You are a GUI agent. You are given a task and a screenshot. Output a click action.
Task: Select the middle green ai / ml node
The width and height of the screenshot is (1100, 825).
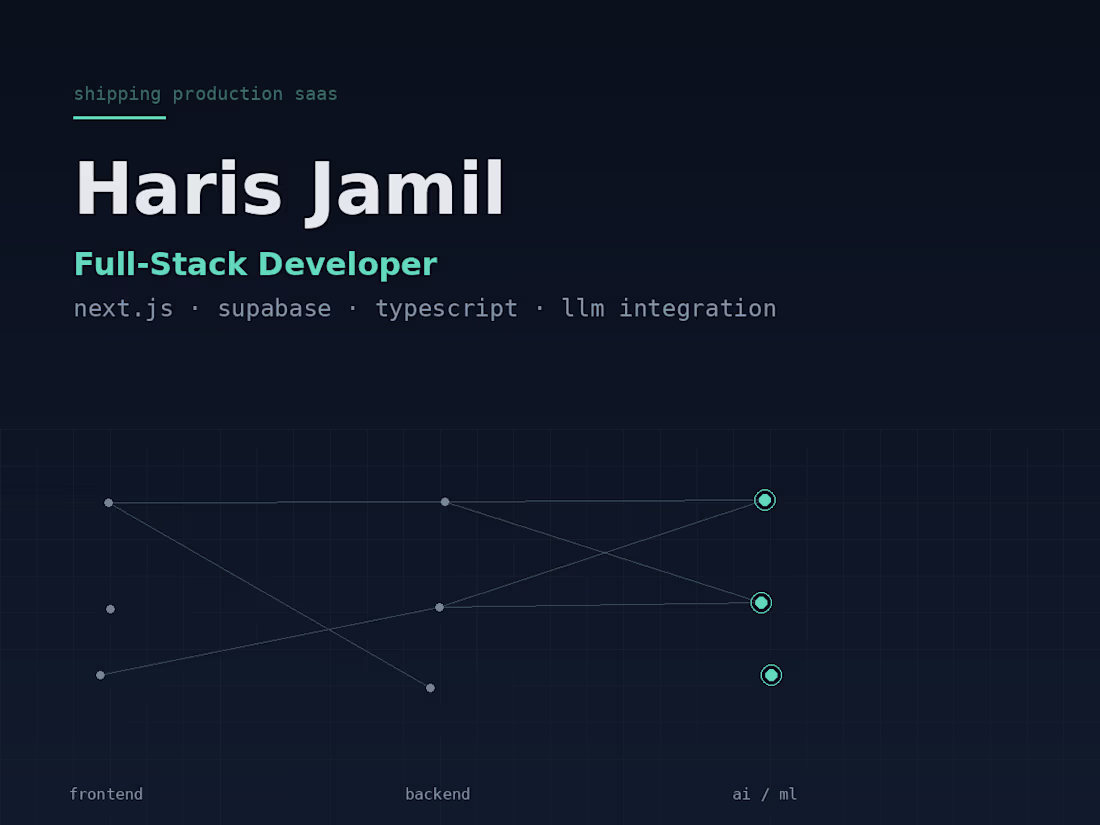click(x=761, y=603)
